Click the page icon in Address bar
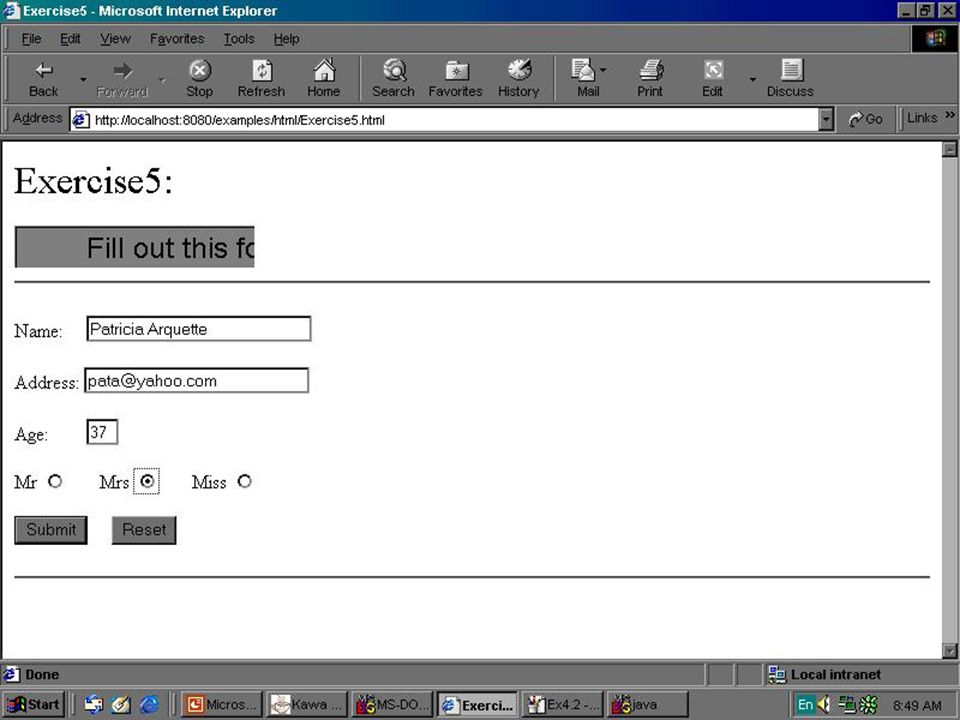960x720 pixels. 81,119
